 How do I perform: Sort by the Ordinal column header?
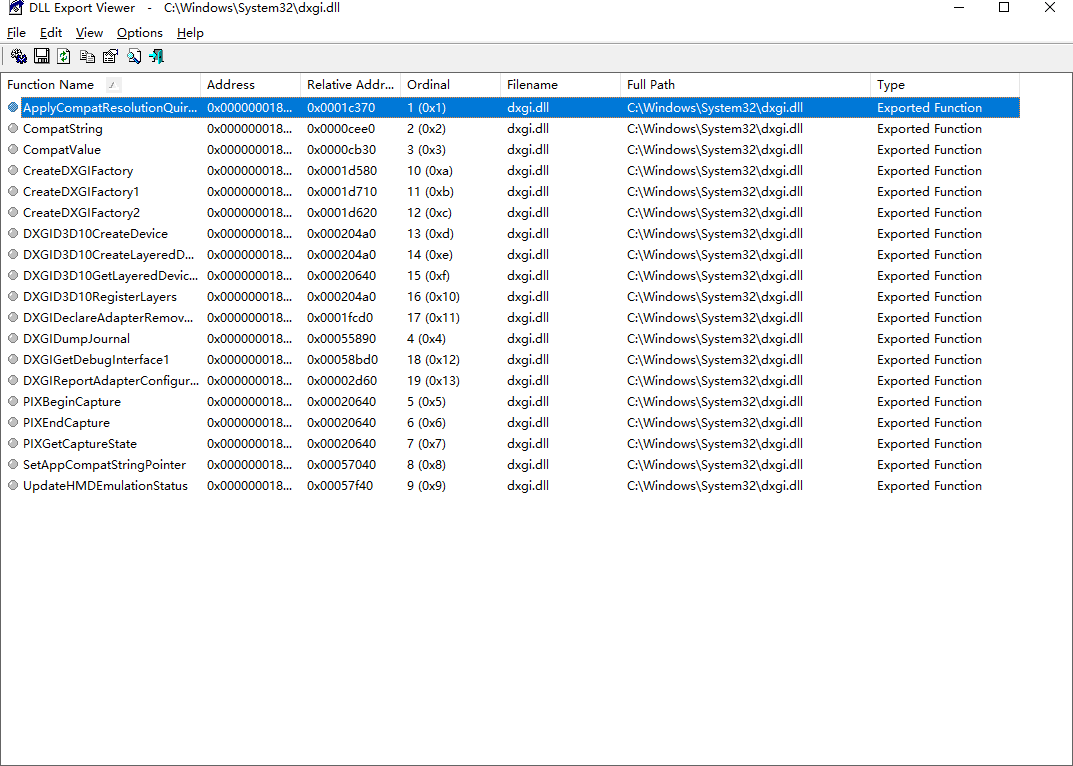(450, 85)
